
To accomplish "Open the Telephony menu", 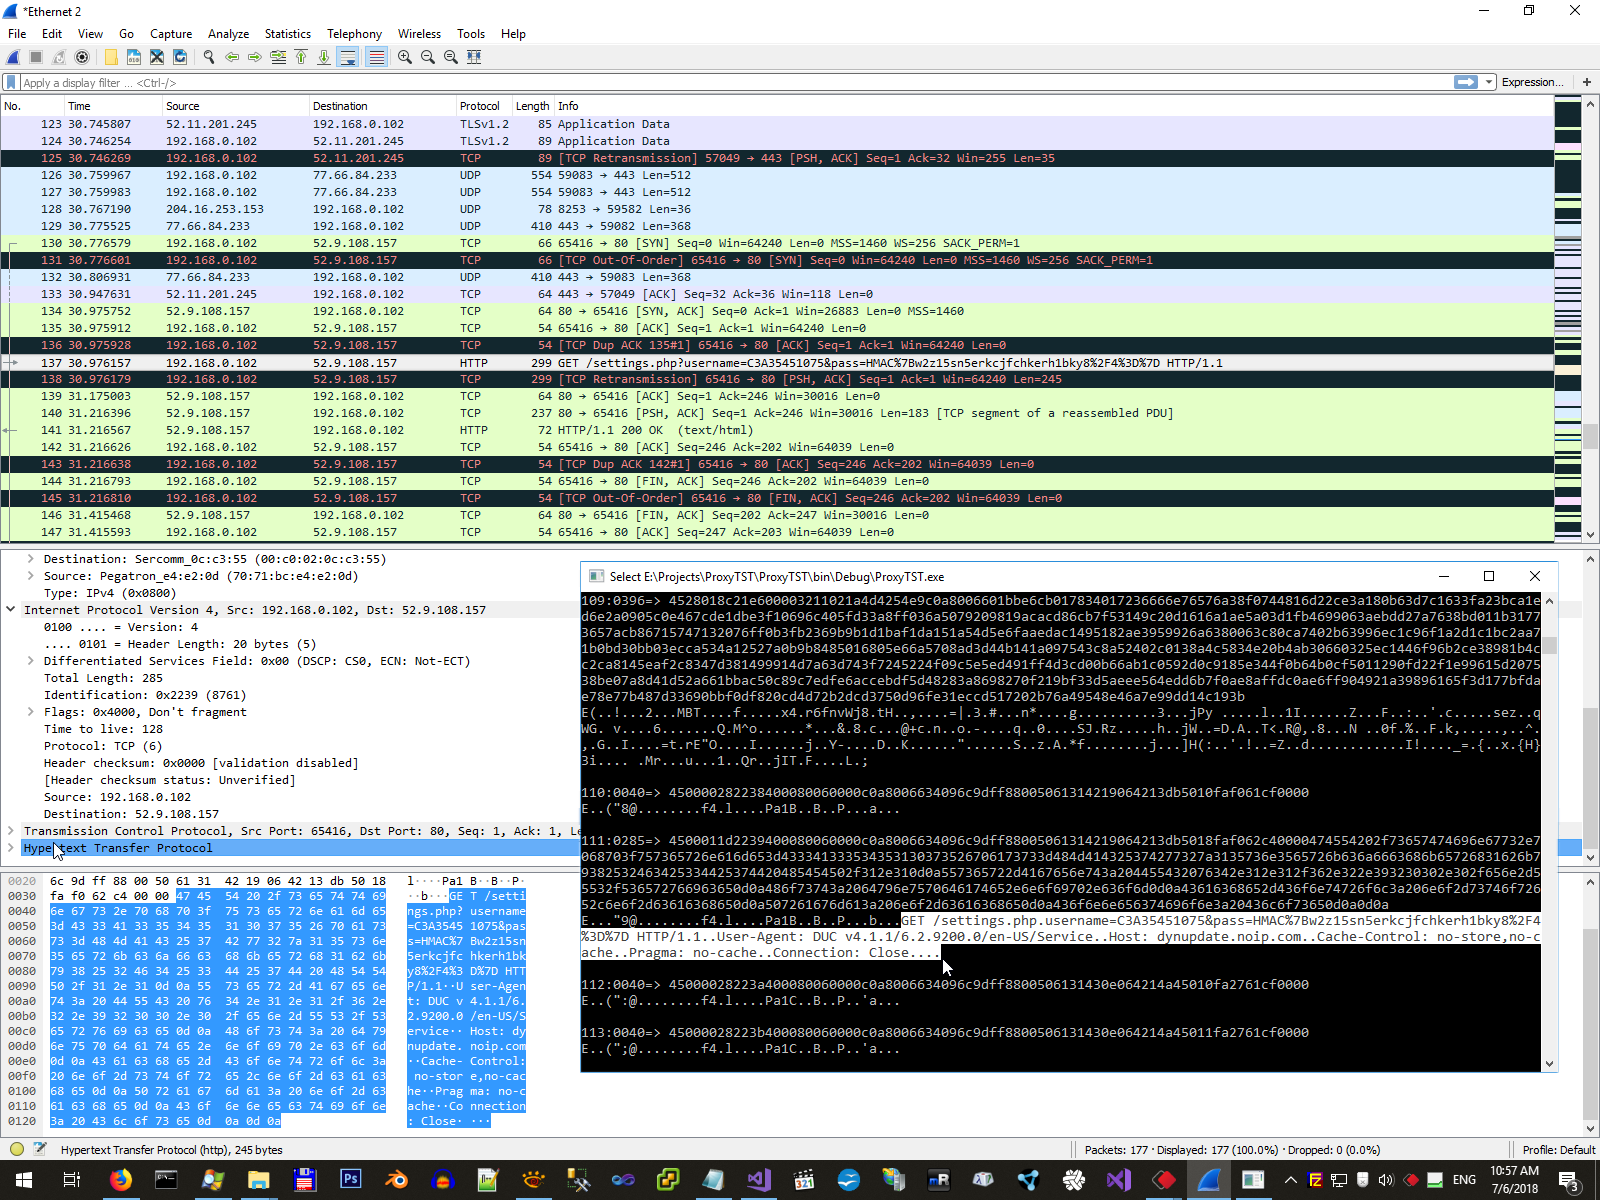I will pos(354,33).
